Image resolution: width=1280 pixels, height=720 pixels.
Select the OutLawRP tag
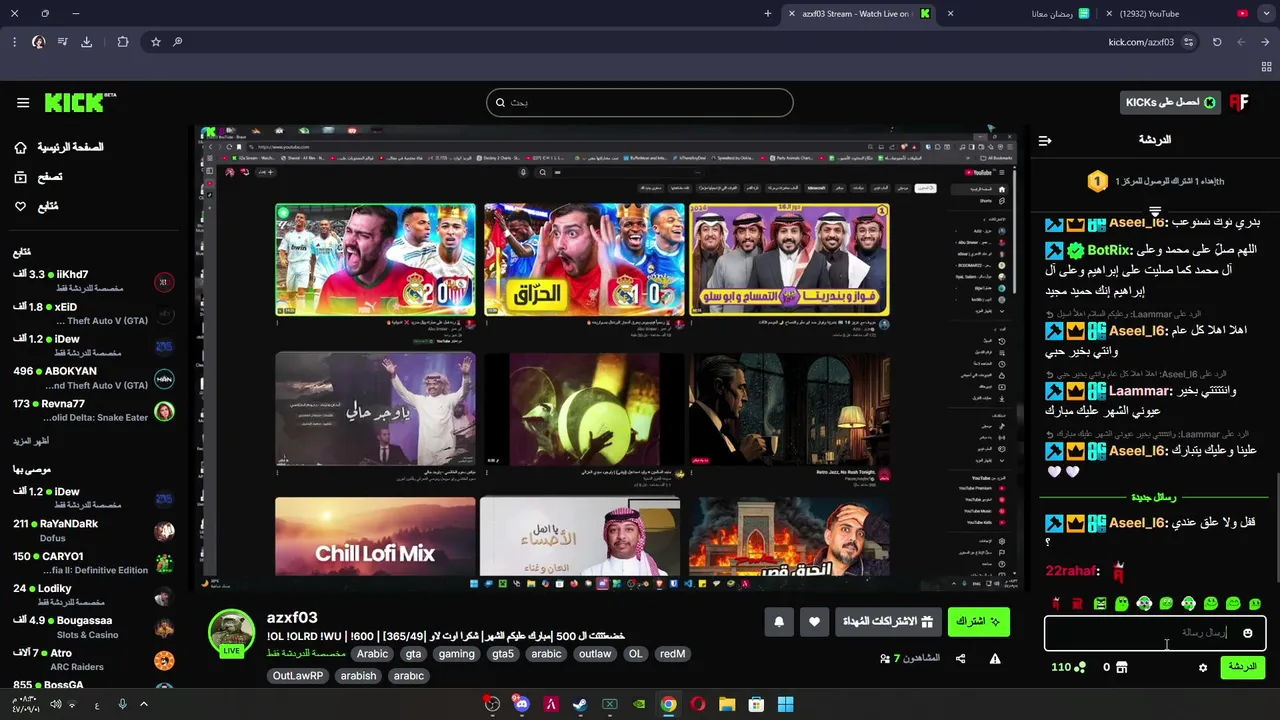(x=298, y=676)
